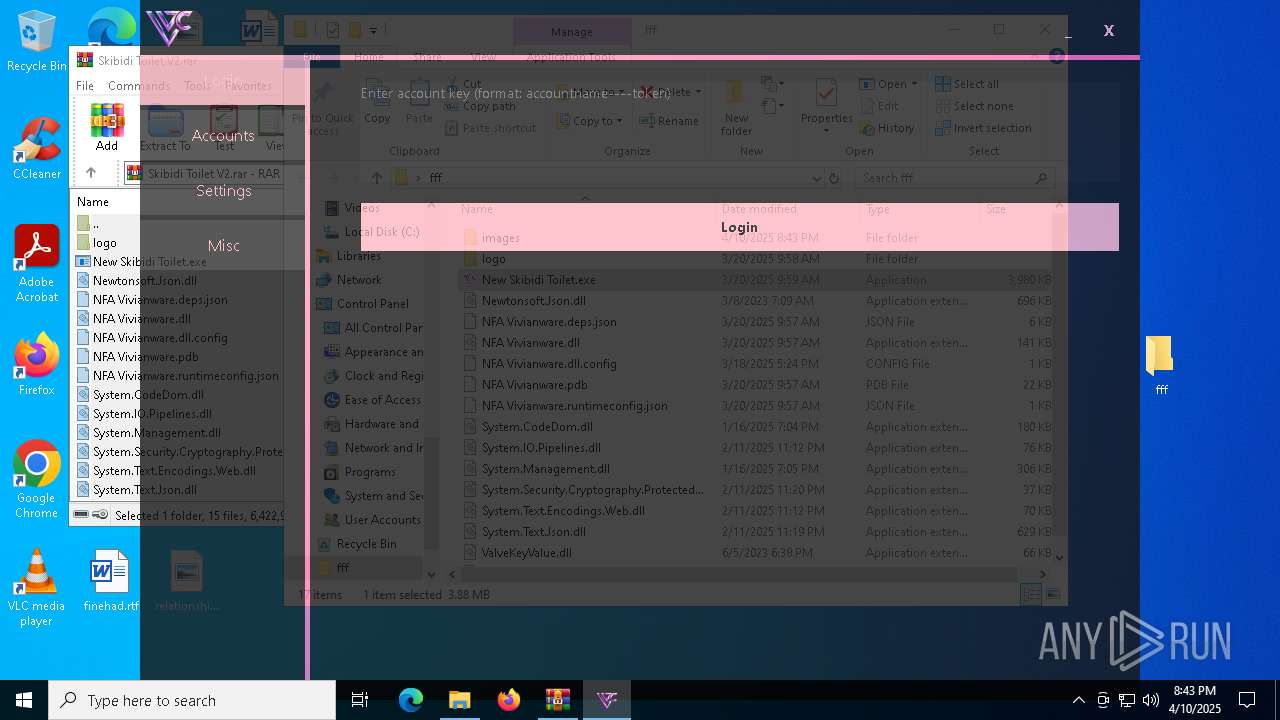This screenshot has width=1280, height=720.
Task: Open Explorer address bar history dropdown
Action: (817, 178)
